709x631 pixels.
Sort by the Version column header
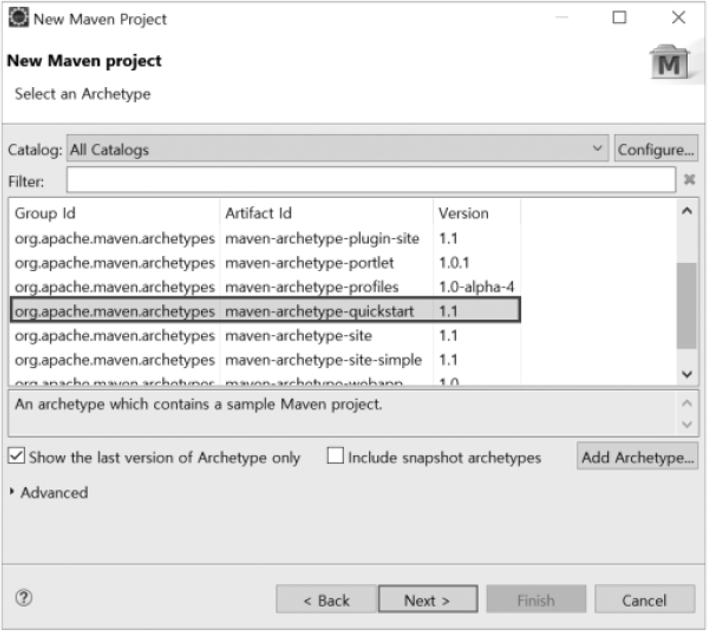point(477,213)
